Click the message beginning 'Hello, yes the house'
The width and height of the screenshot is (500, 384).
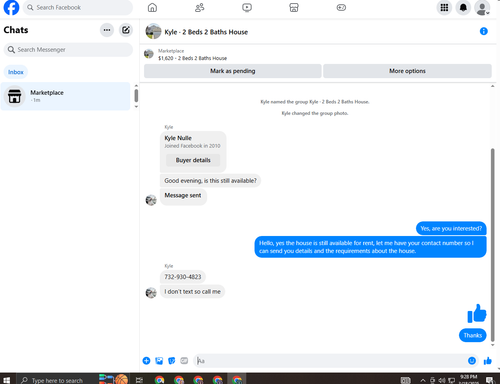click(x=370, y=247)
